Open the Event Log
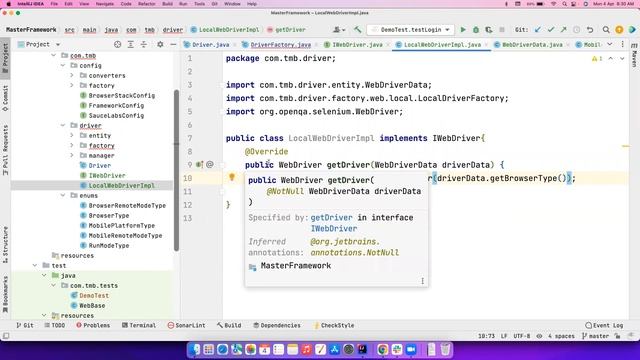Image resolution: width=640 pixels, height=360 pixels. point(604,325)
